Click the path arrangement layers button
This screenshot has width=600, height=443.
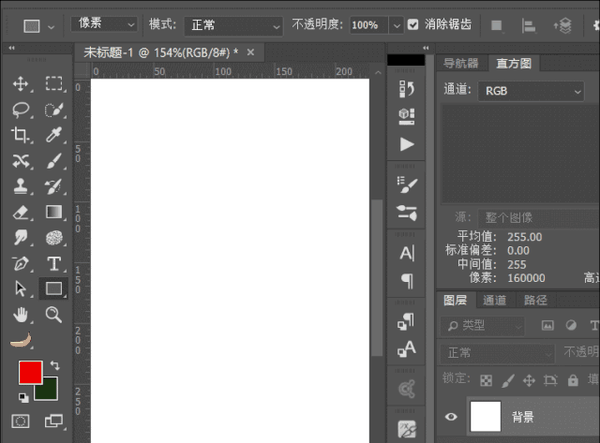tap(562, 26)
